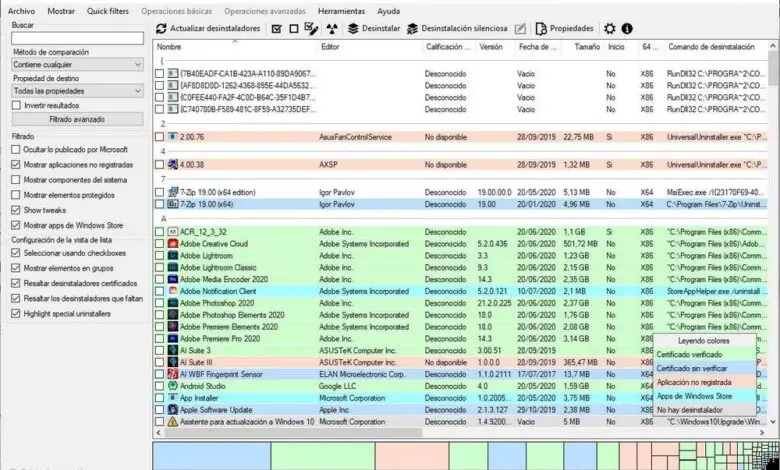Click the 4.00.38 AXSP row icon
This screenshot has width=780, height=470.
(x=173, y=164)
